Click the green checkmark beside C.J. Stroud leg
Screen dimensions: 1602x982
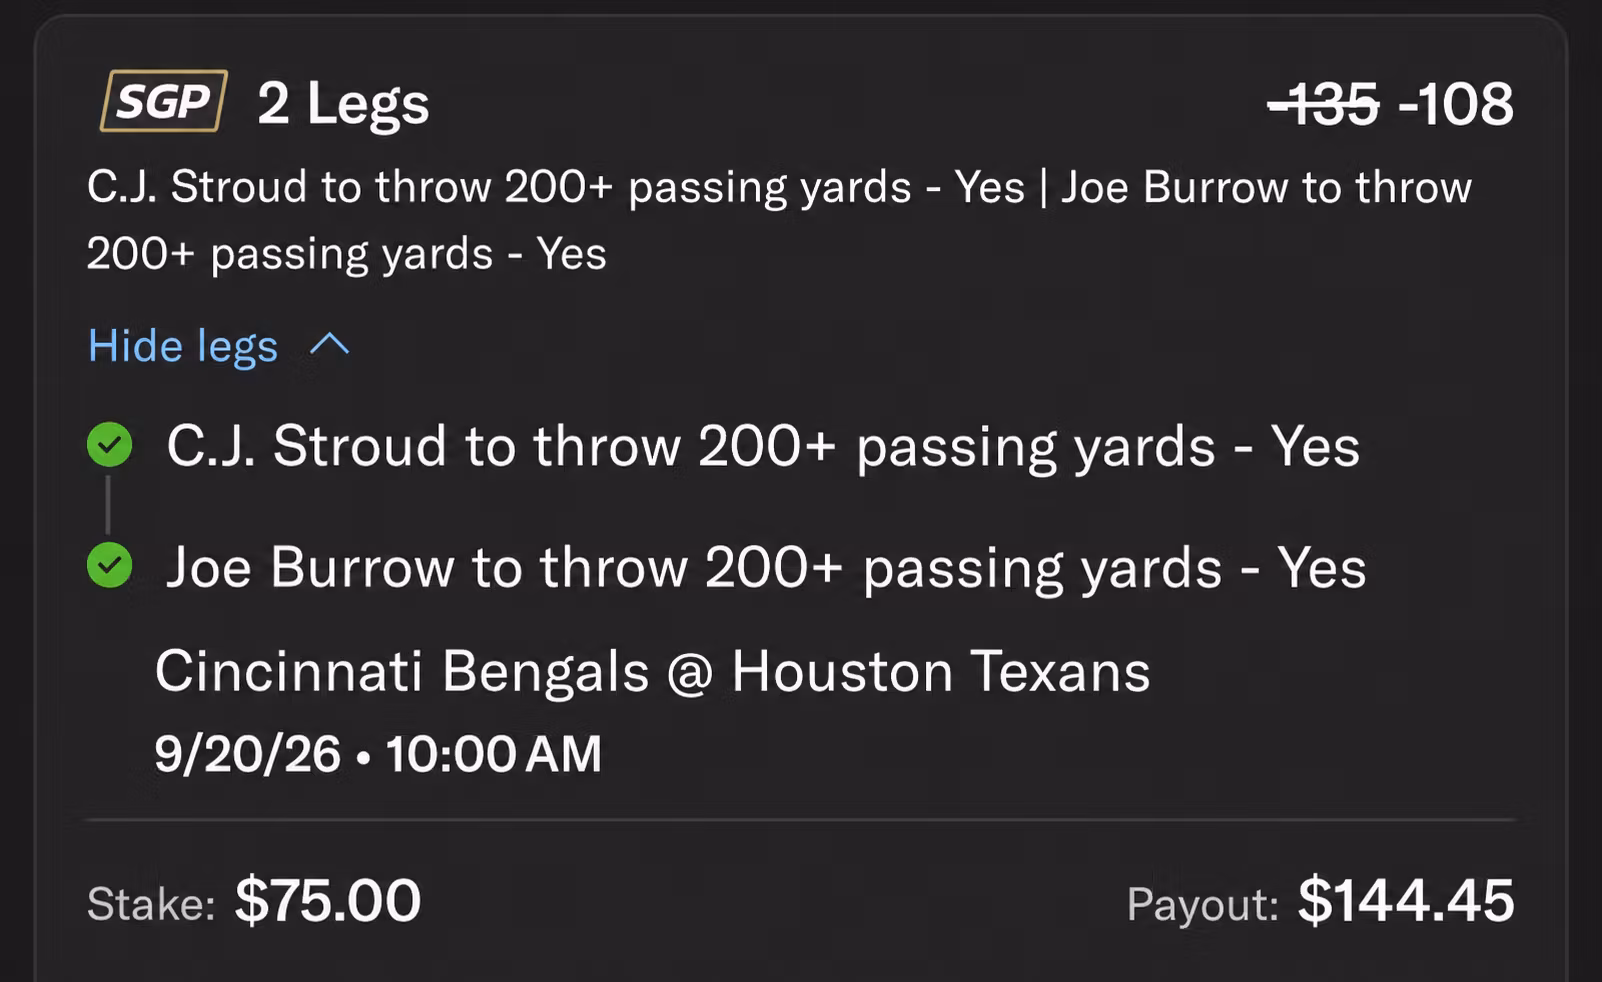110,445
